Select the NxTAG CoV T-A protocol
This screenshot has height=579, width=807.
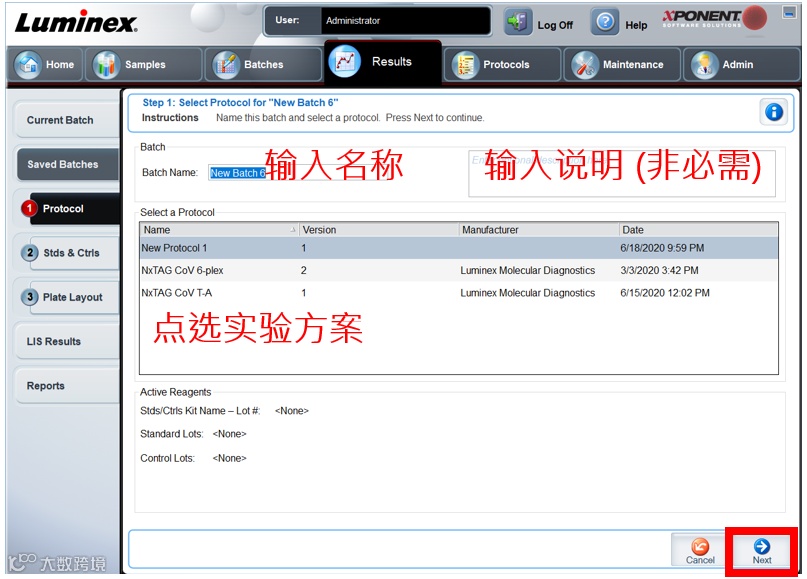(x=459, y=293)
